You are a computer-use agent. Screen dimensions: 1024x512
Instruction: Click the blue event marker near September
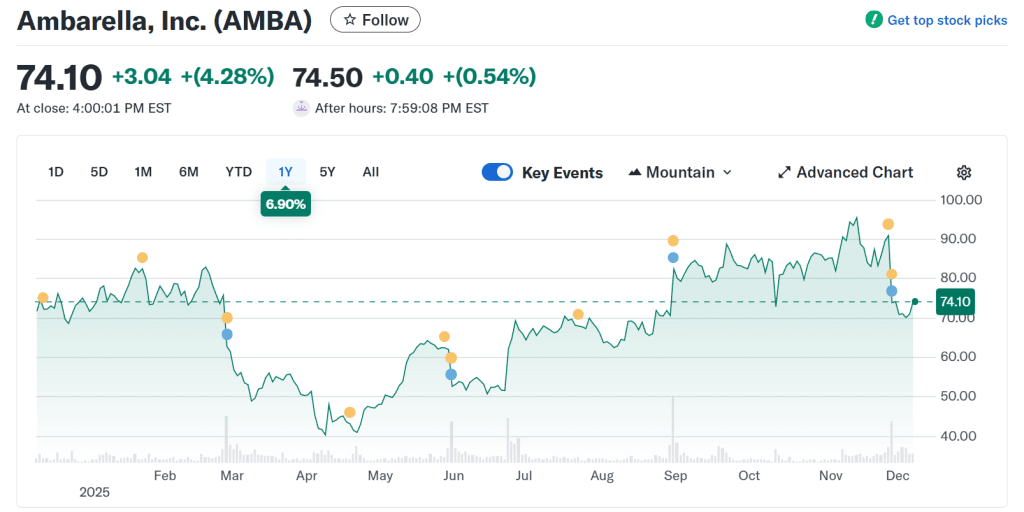tap(673, 258)
